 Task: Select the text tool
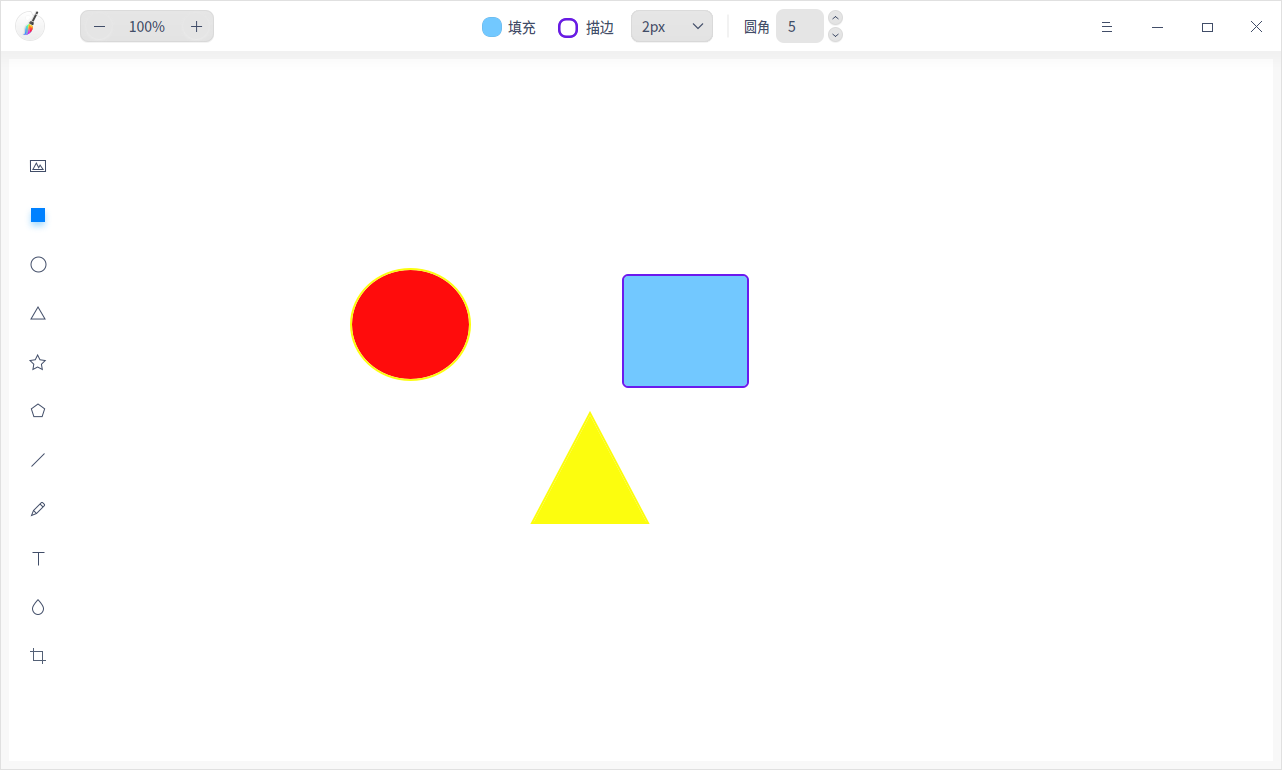[x=38, y=558]
